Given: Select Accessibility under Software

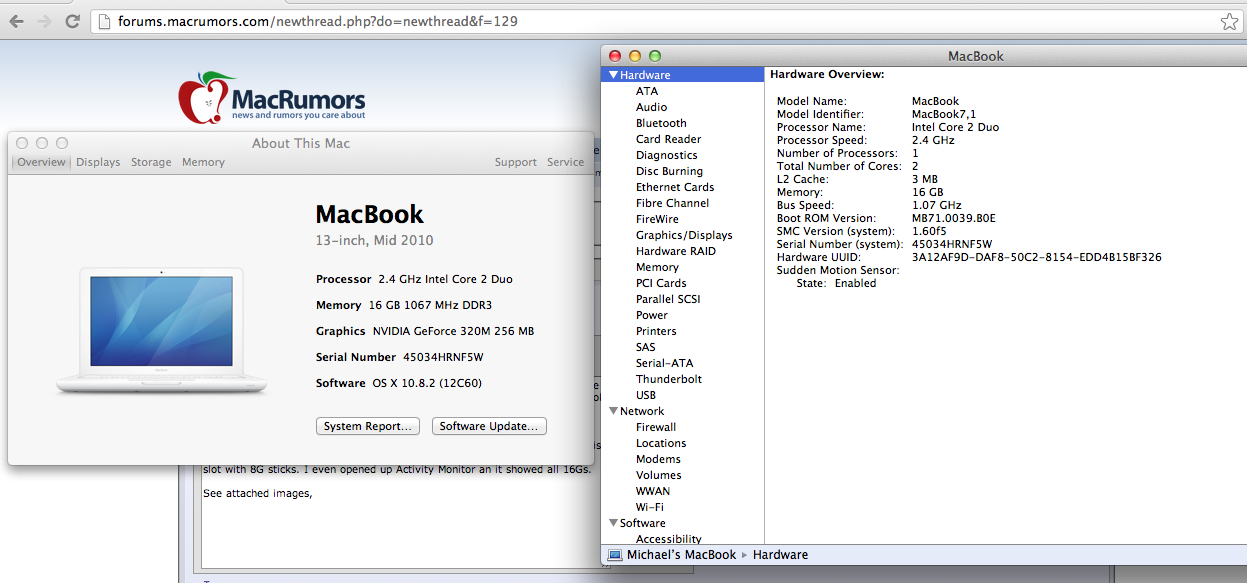Looking at the screenshot, I should (669, 539).
